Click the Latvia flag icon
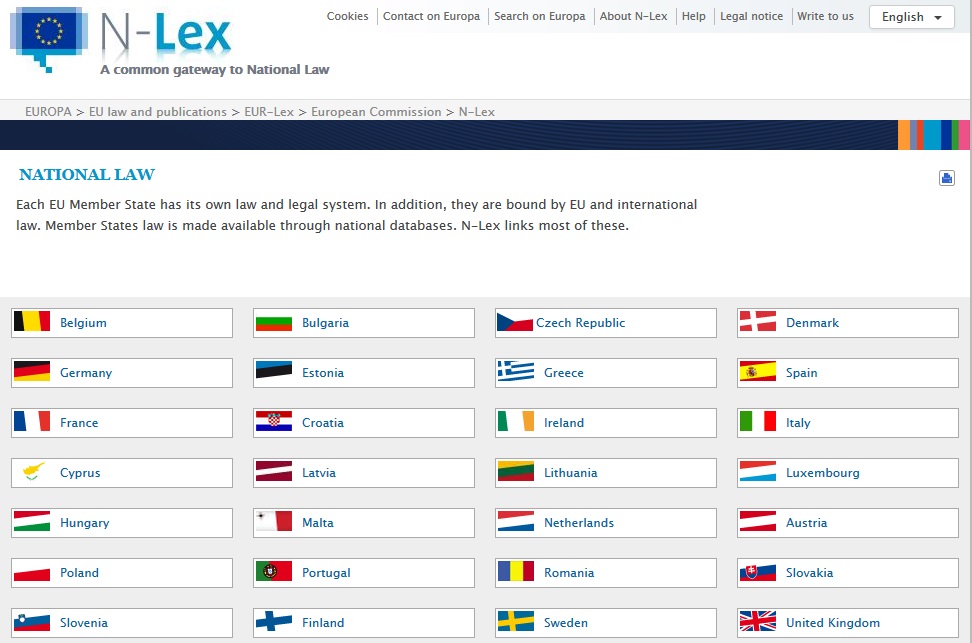The width and height of the screenshot is (972, 643). pos(273,472)
